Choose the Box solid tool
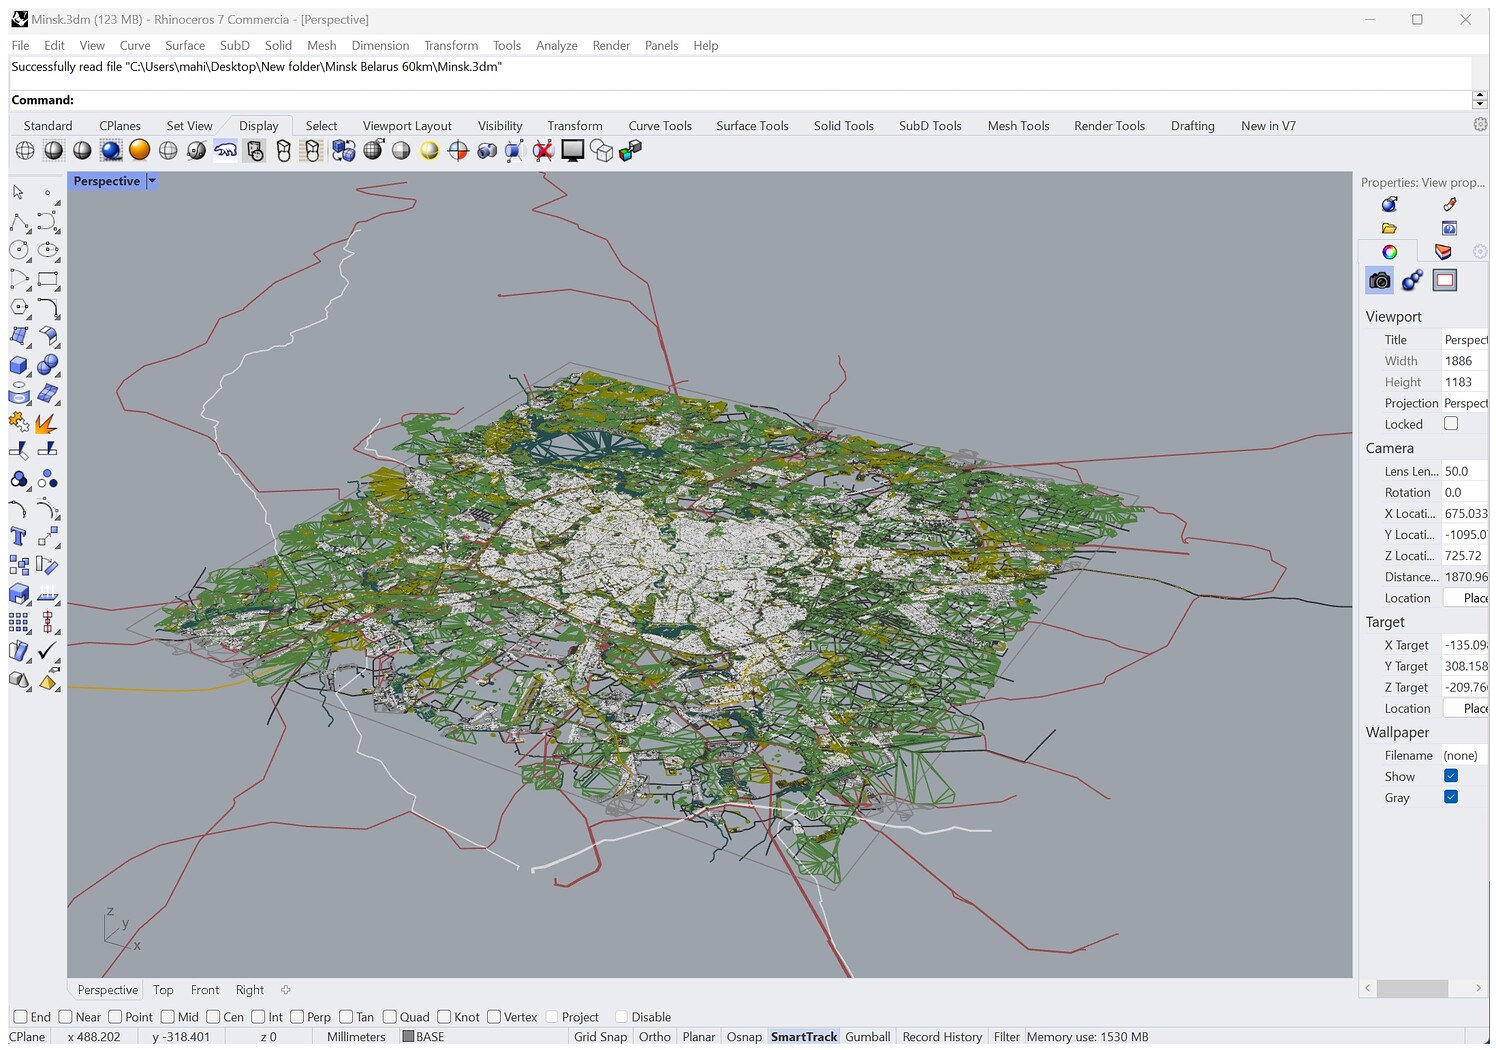 pos(19,366)
